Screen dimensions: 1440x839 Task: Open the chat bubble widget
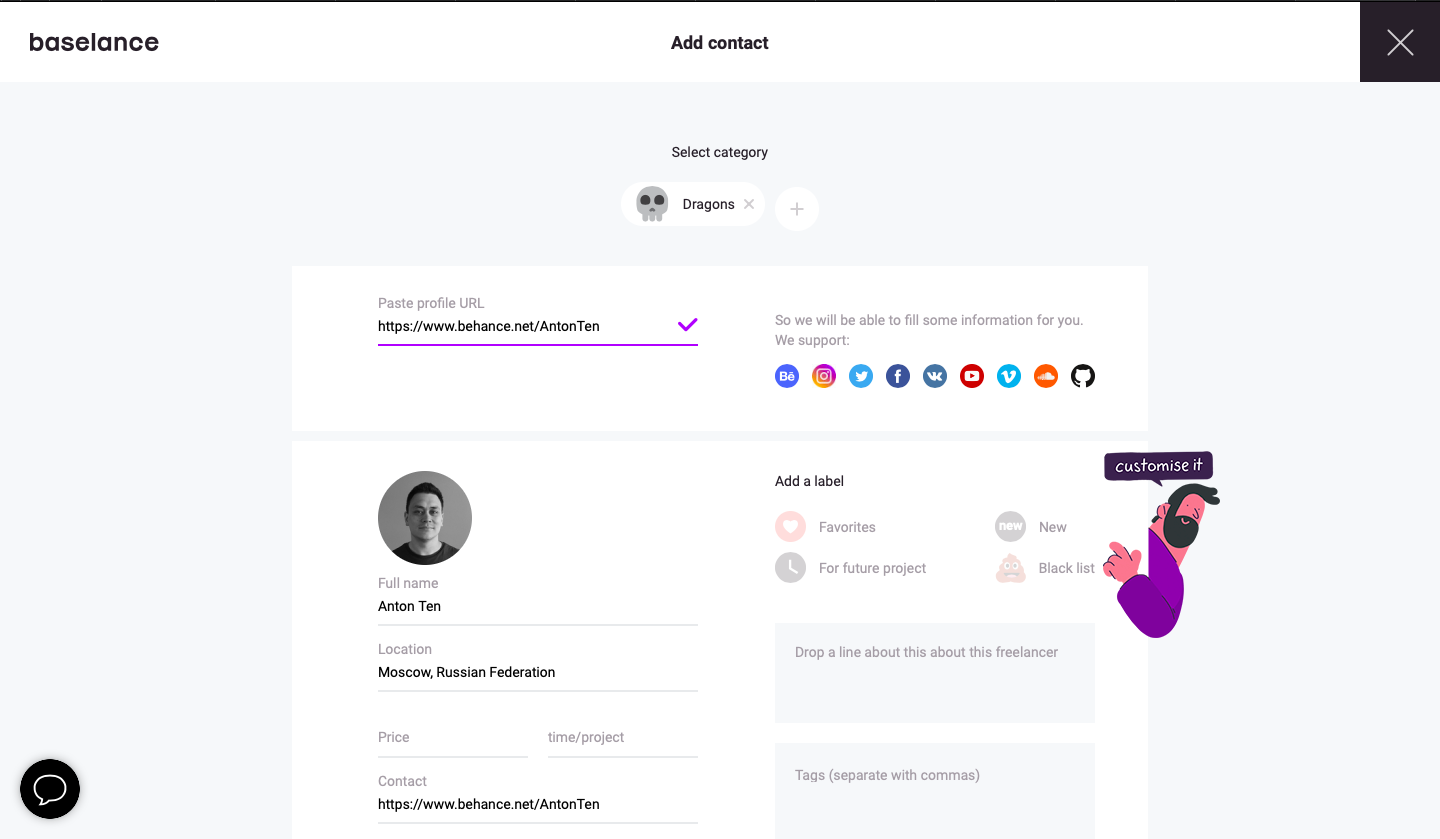(x=50, y=789)
